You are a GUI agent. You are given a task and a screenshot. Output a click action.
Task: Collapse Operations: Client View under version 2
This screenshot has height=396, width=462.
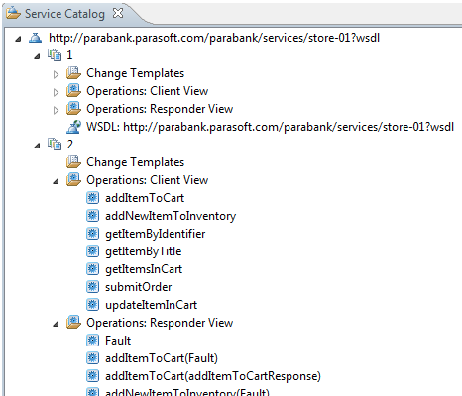[x=56, y=181]
